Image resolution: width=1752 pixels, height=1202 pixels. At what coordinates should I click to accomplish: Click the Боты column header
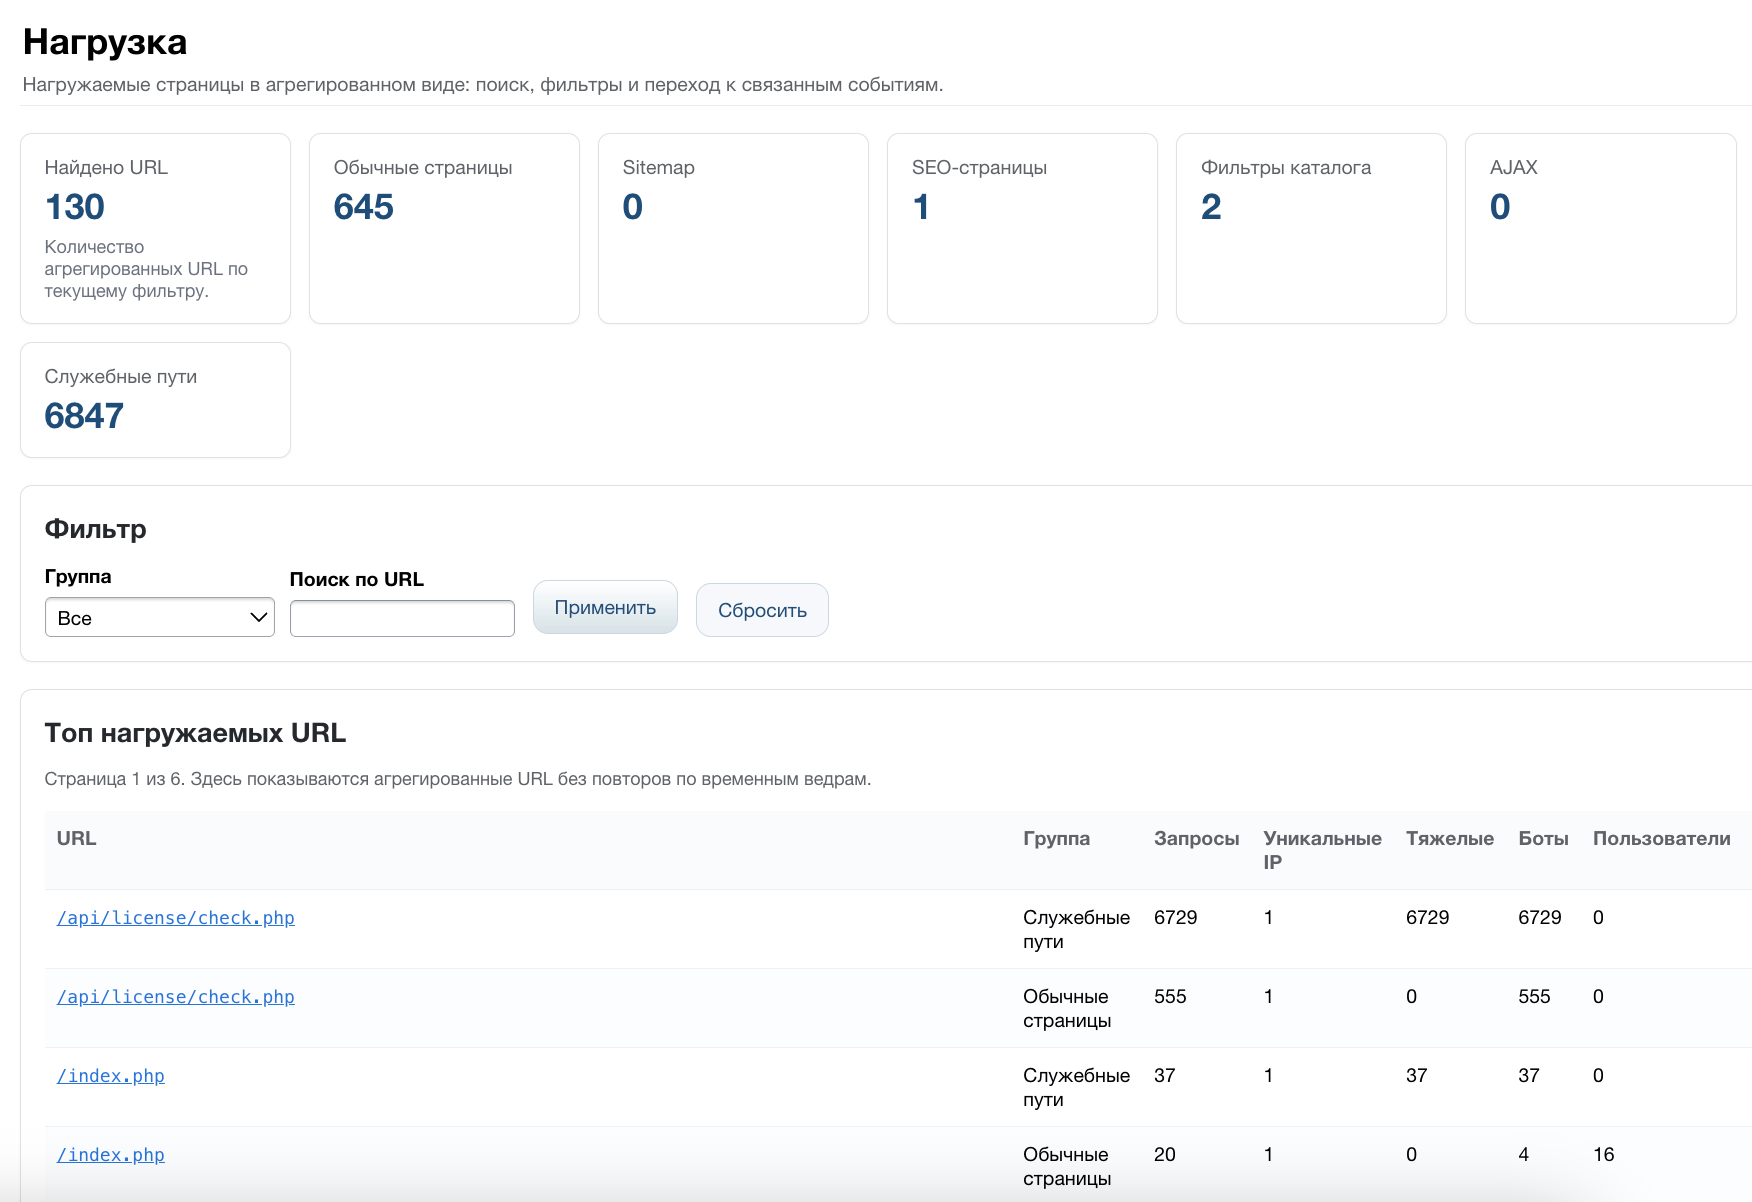1543,838
